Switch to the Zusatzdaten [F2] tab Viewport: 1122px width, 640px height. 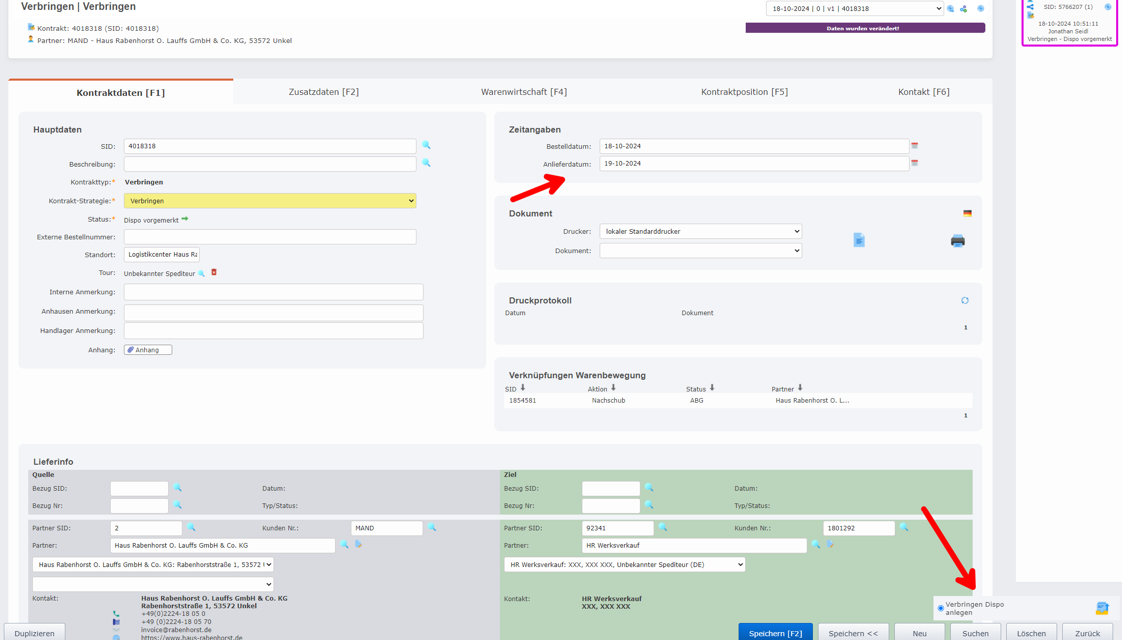[x=323, y=92]
